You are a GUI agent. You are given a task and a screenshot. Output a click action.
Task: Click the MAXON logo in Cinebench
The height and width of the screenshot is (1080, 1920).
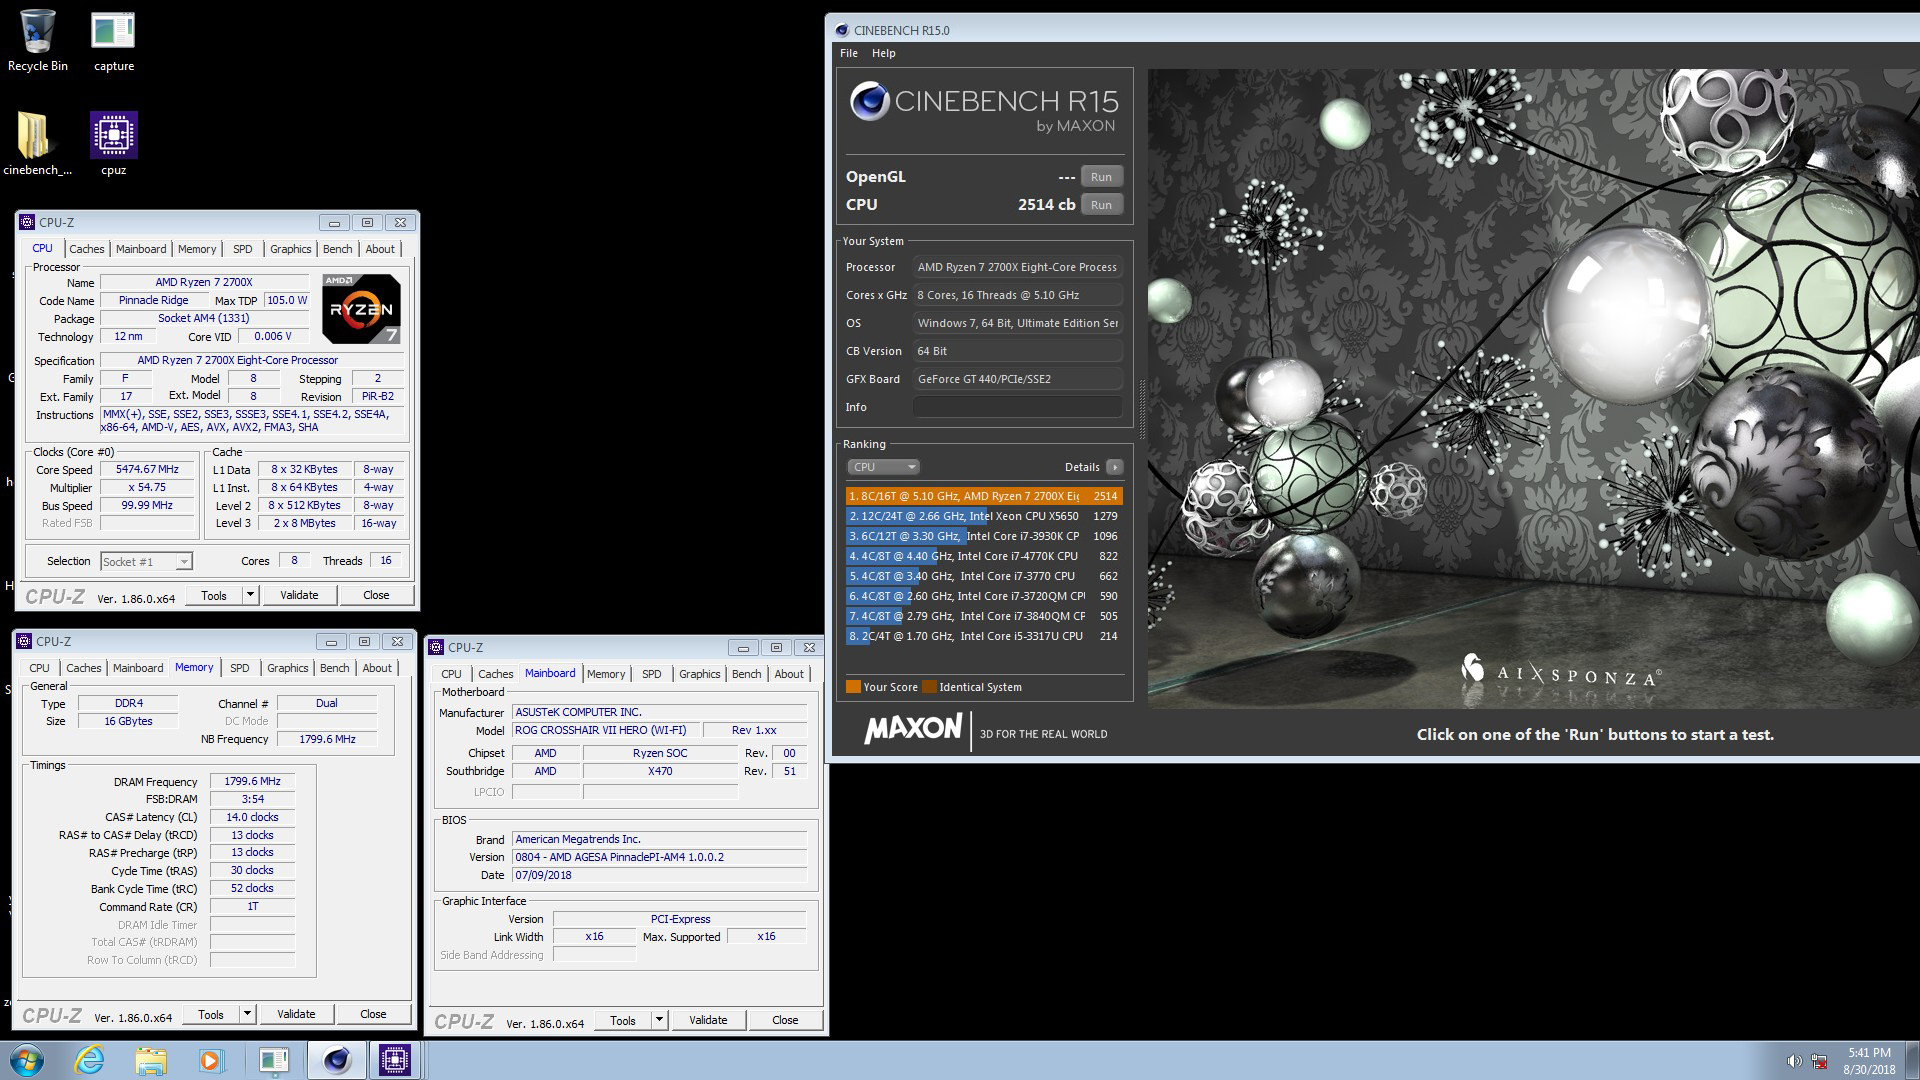(x=913, y=729)
